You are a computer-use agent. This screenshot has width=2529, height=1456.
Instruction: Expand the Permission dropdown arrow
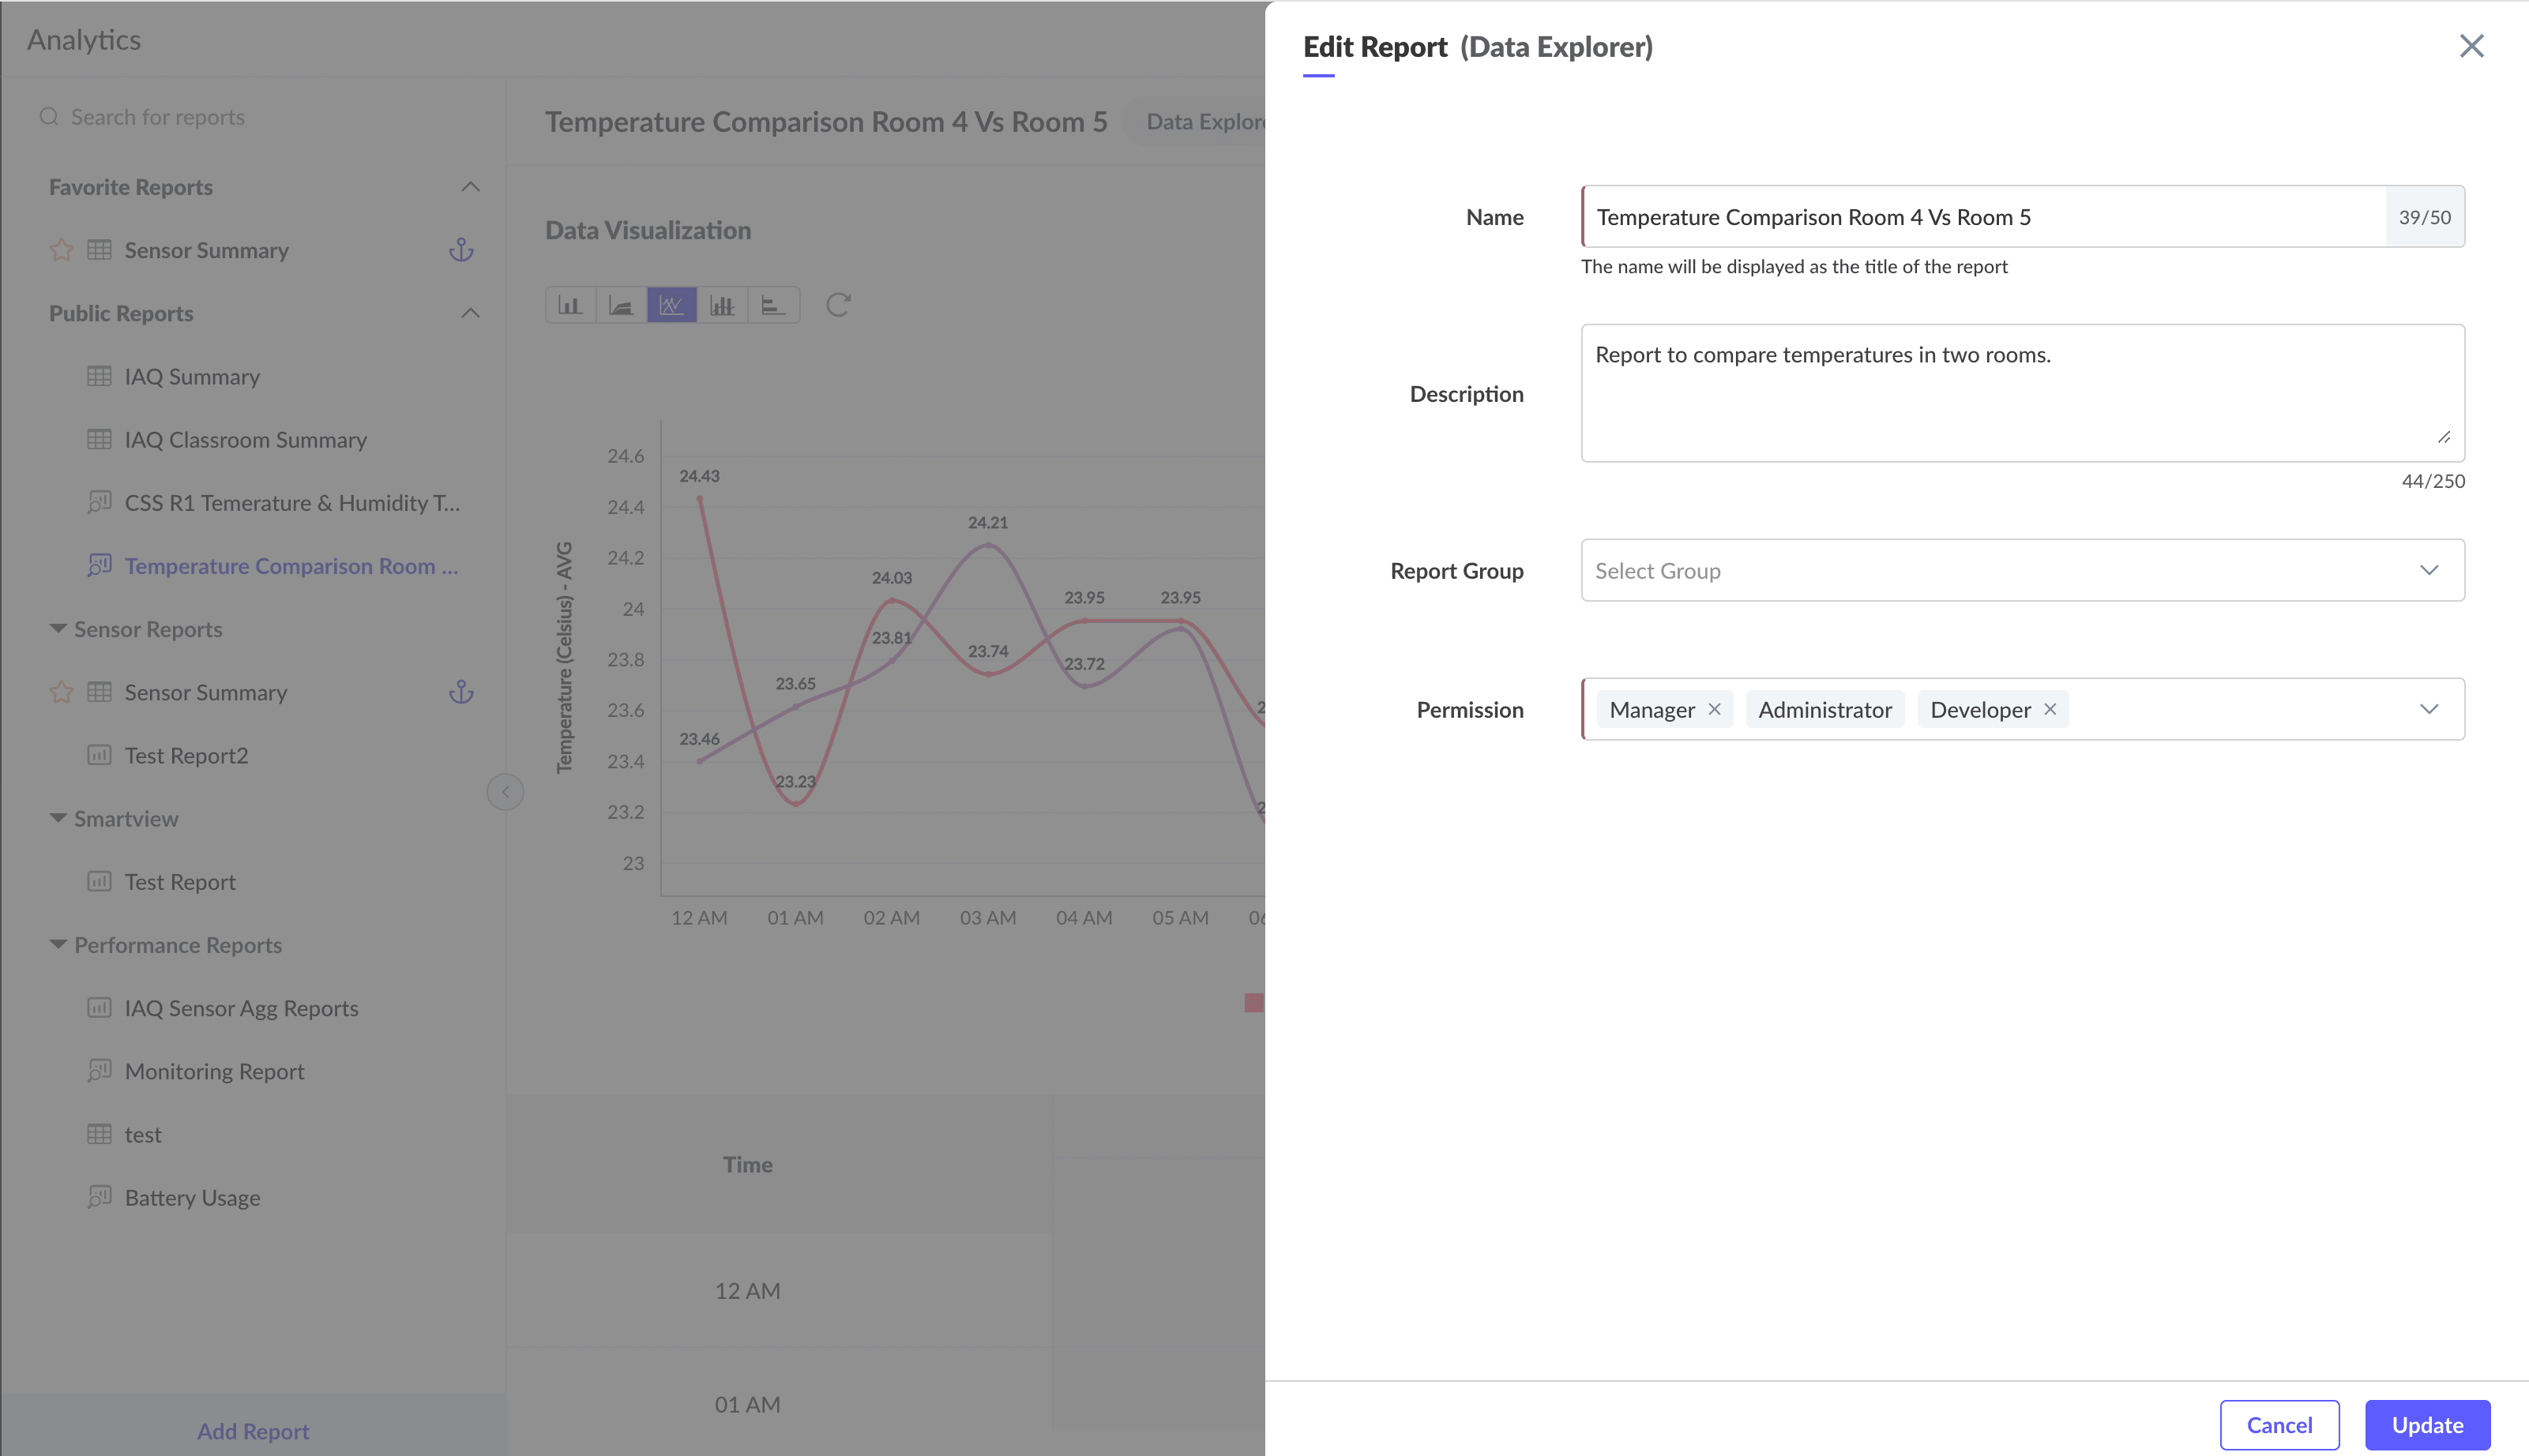[x=2429, y=709]
